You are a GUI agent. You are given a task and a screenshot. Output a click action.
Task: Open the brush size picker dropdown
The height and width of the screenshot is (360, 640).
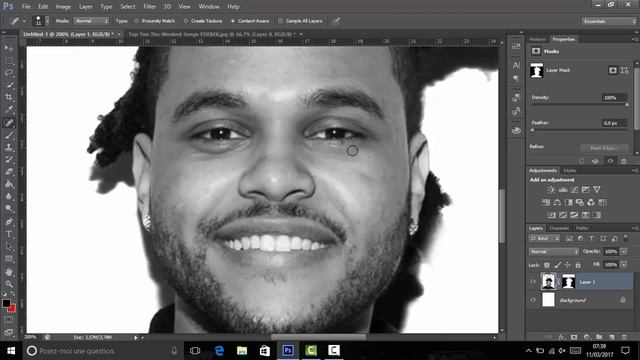pos(47,21)
